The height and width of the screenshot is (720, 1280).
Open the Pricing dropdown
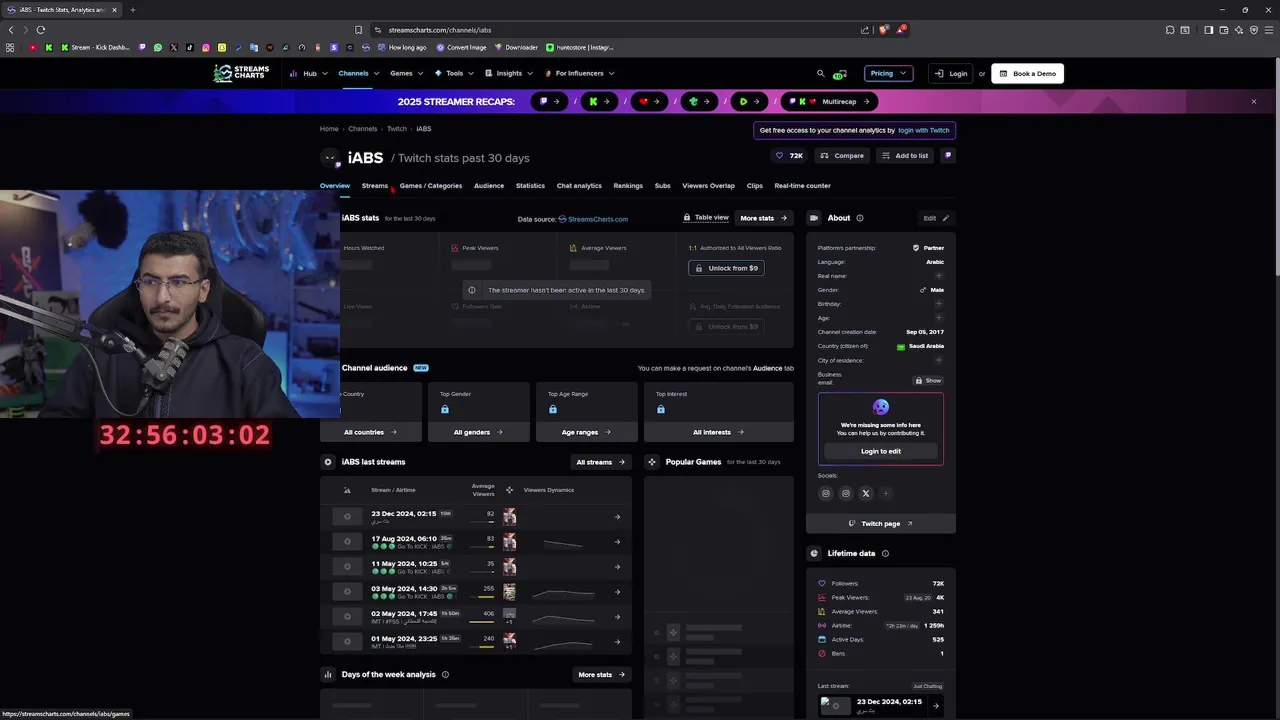click(888, 73)
